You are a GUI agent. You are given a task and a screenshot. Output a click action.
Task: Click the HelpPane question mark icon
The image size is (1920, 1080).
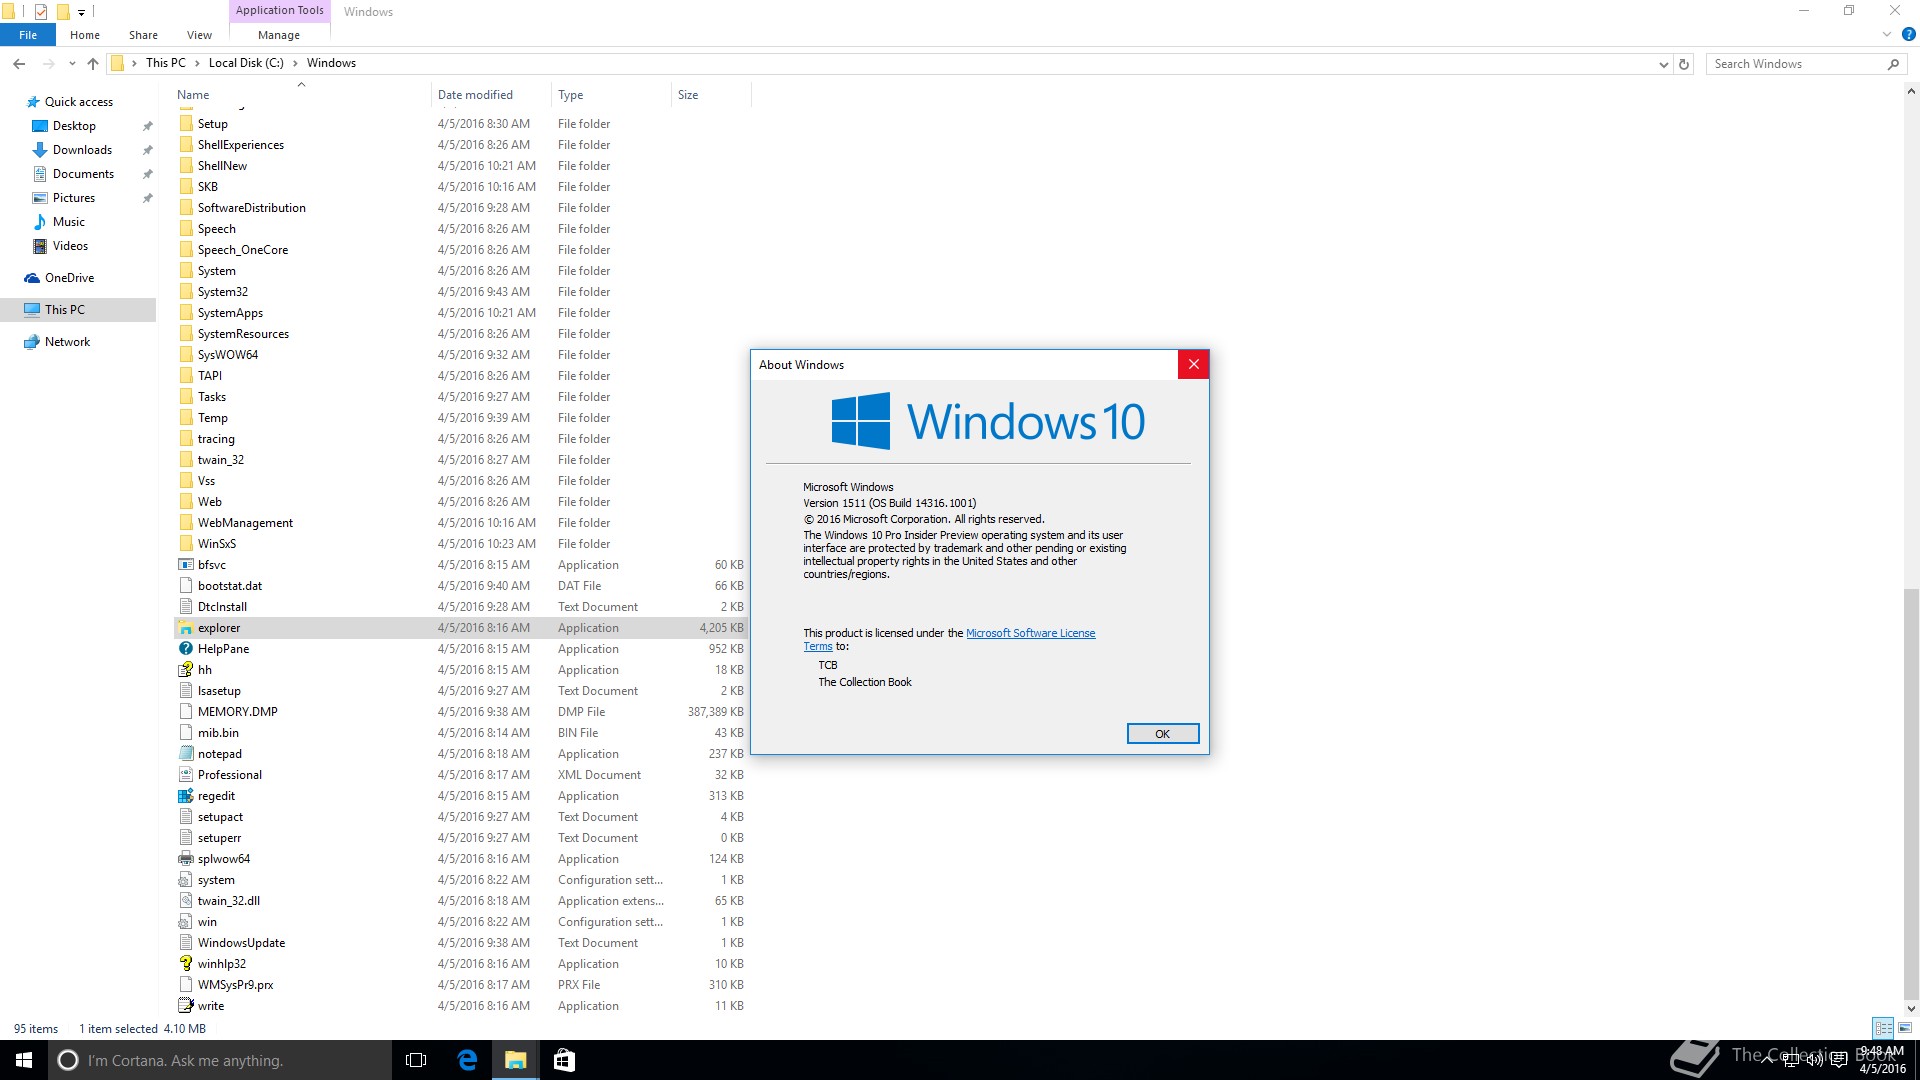186,649
